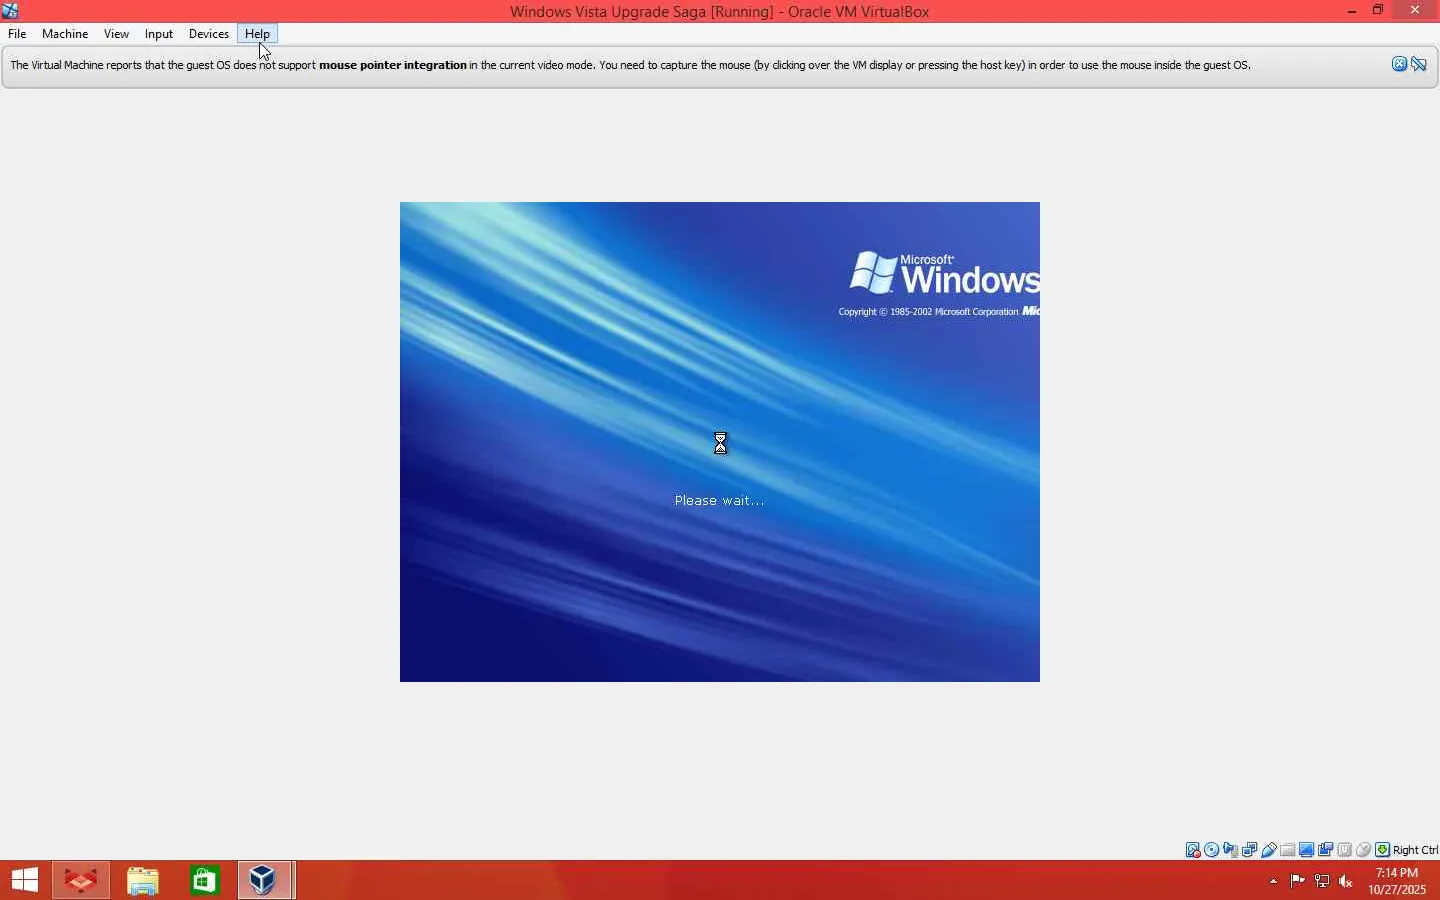Viewport: 1440px width, 900px height.
Task: Click the shared folders indicator
Action: click(x=1288, y=850)
